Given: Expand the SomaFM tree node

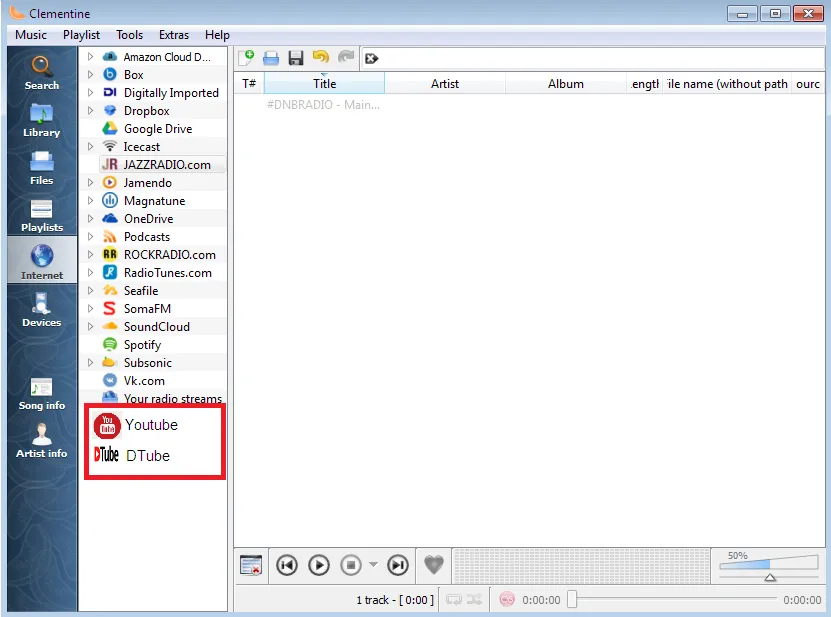Looking at the screenshot, I should [x=91, y=308].
